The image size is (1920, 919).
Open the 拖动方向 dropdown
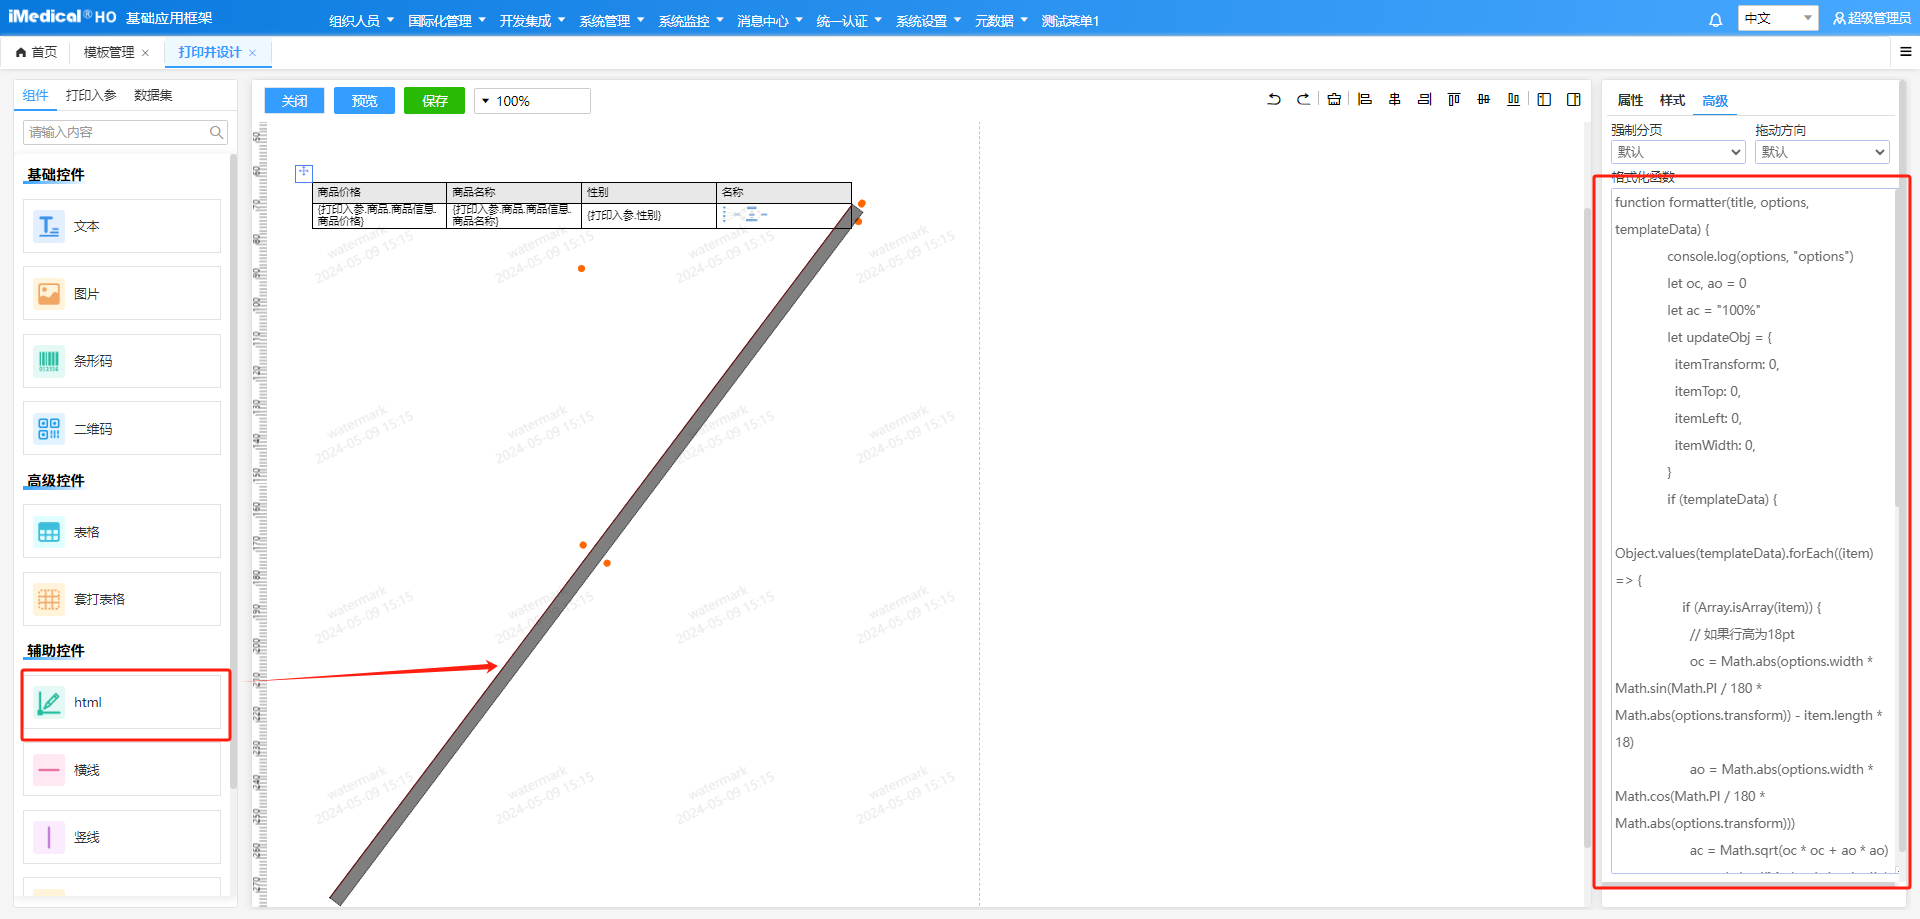(x=1821, y=152)
